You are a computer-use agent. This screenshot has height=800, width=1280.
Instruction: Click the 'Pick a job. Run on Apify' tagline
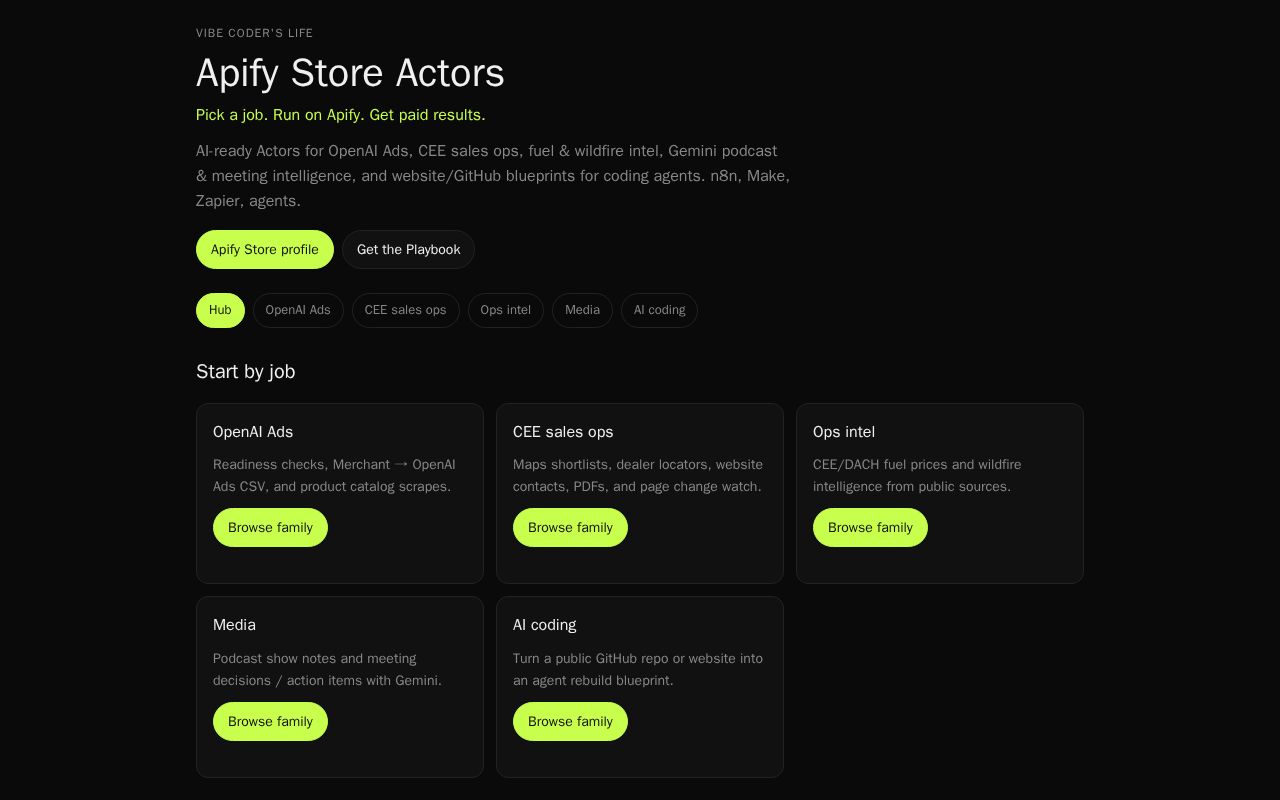coord(341,115)
